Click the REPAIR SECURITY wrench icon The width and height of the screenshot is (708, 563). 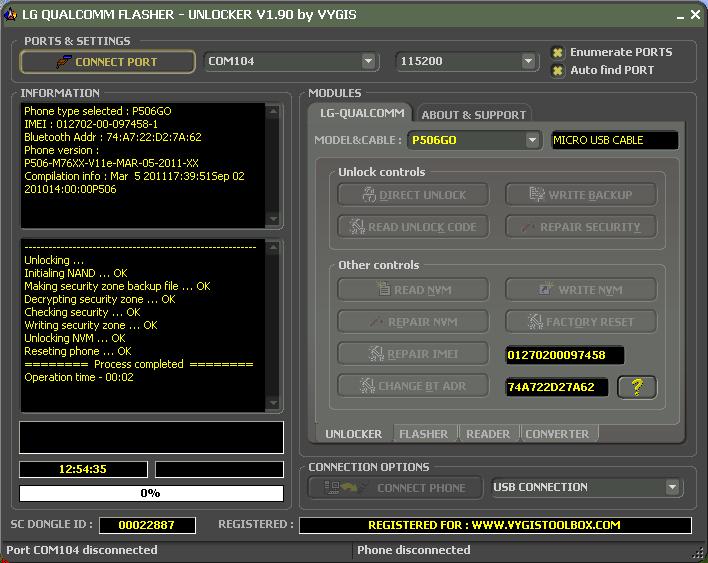pos(528,228)
